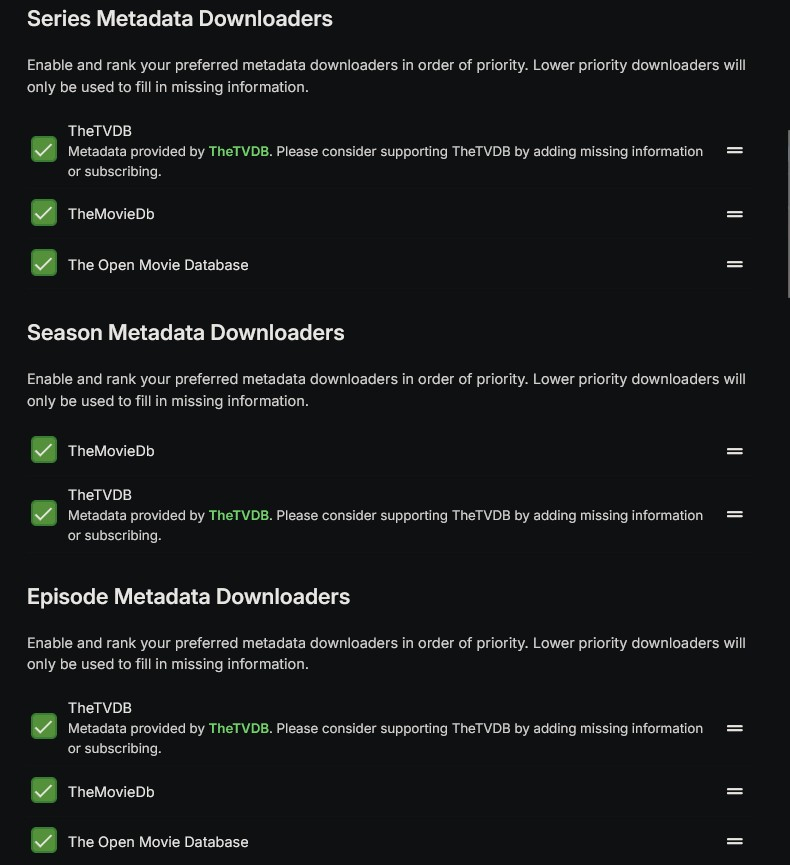
Task: Open TheTVDB link in Series section
Action: (239, 152)
